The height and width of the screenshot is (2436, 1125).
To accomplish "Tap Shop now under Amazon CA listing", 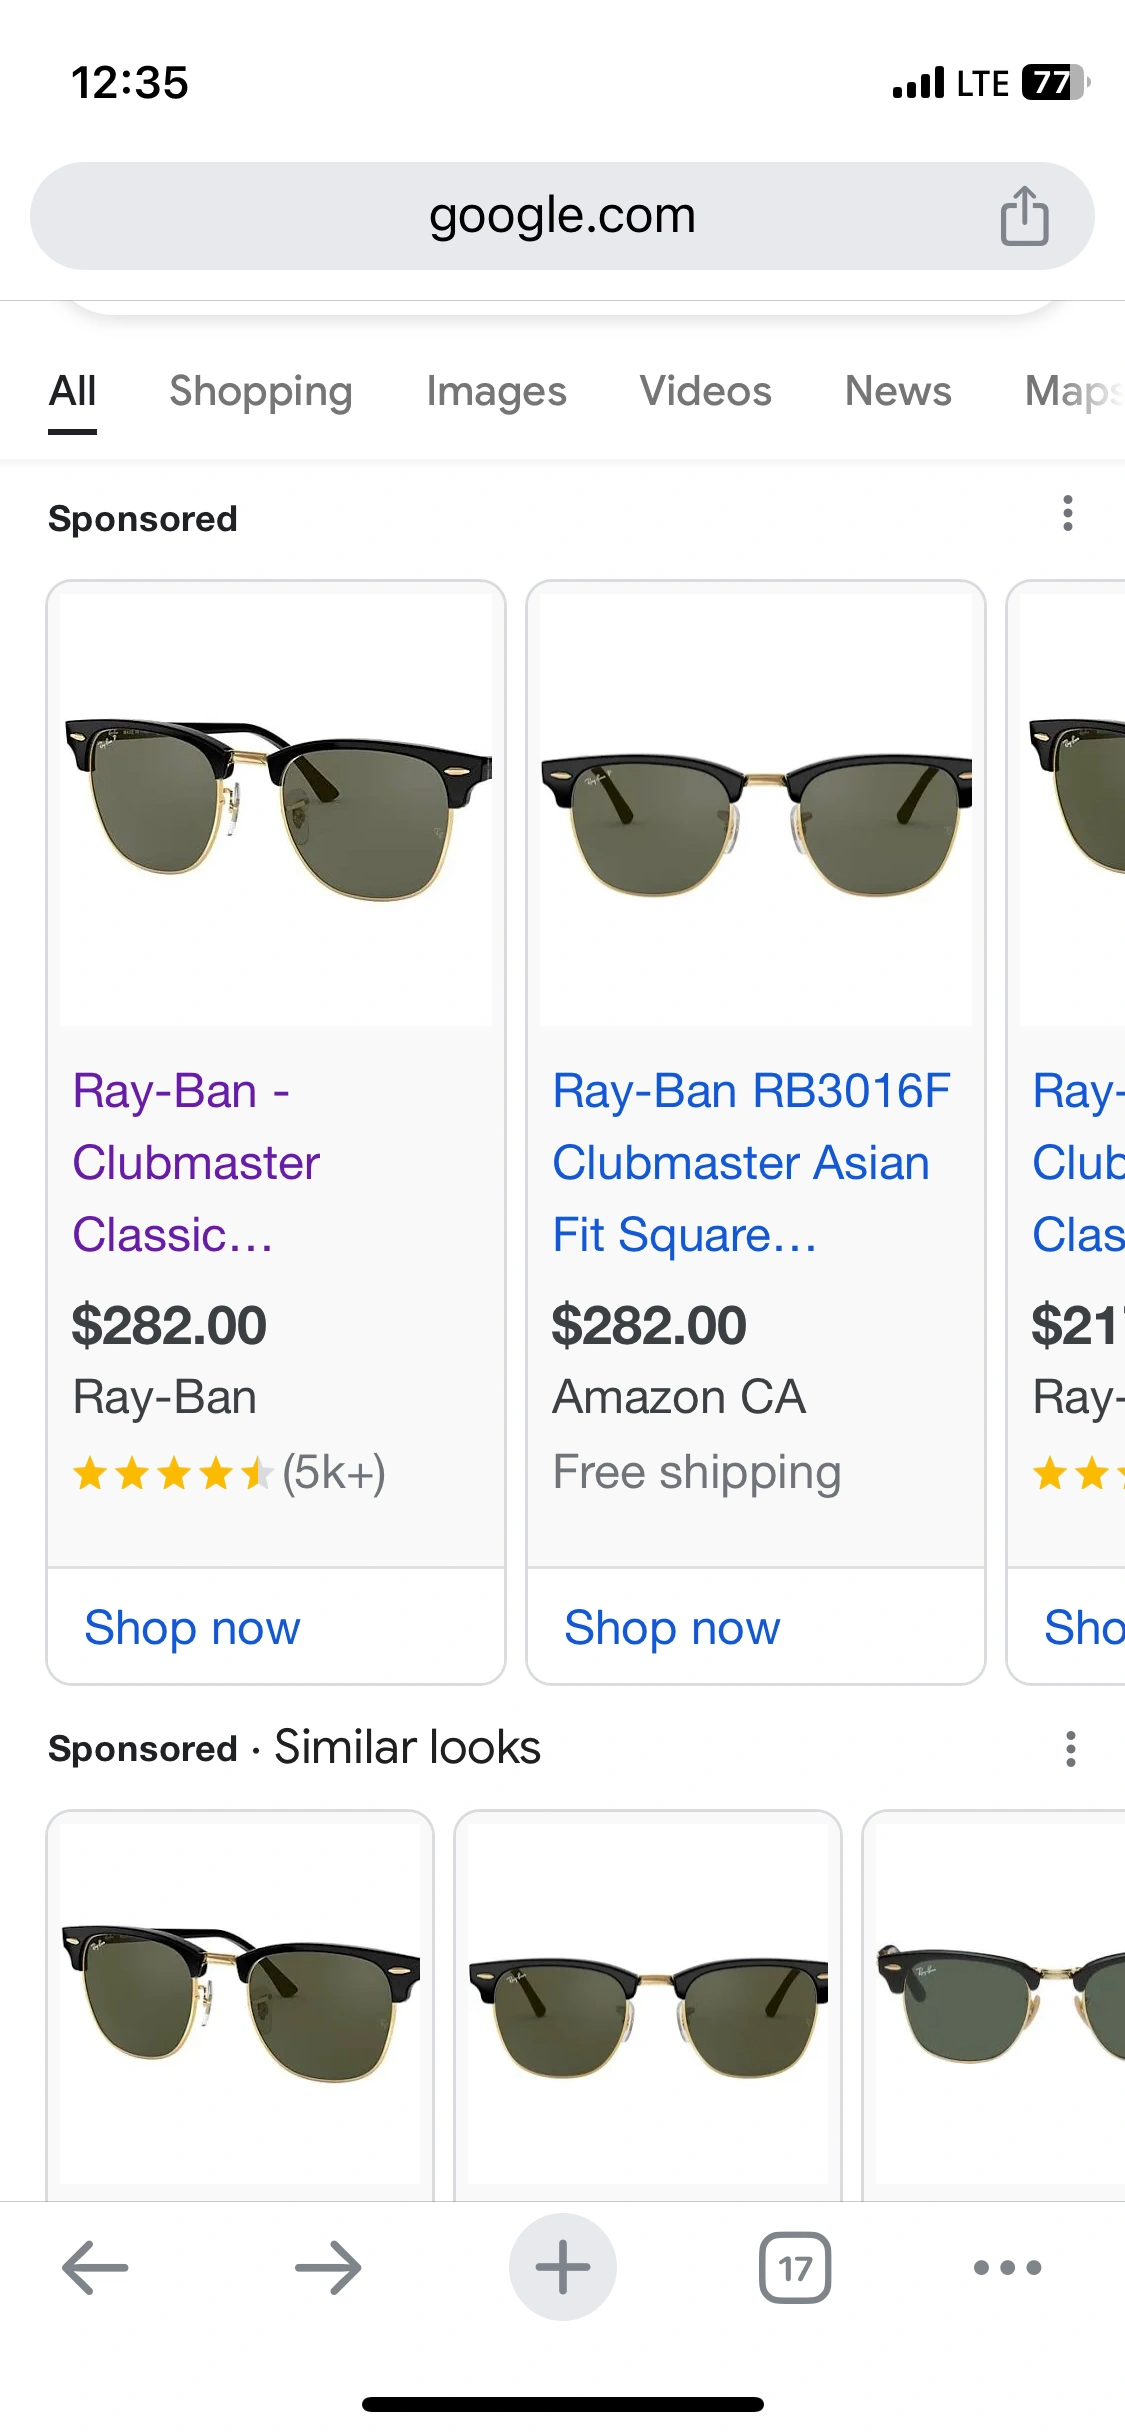I will click(672, 1627).
